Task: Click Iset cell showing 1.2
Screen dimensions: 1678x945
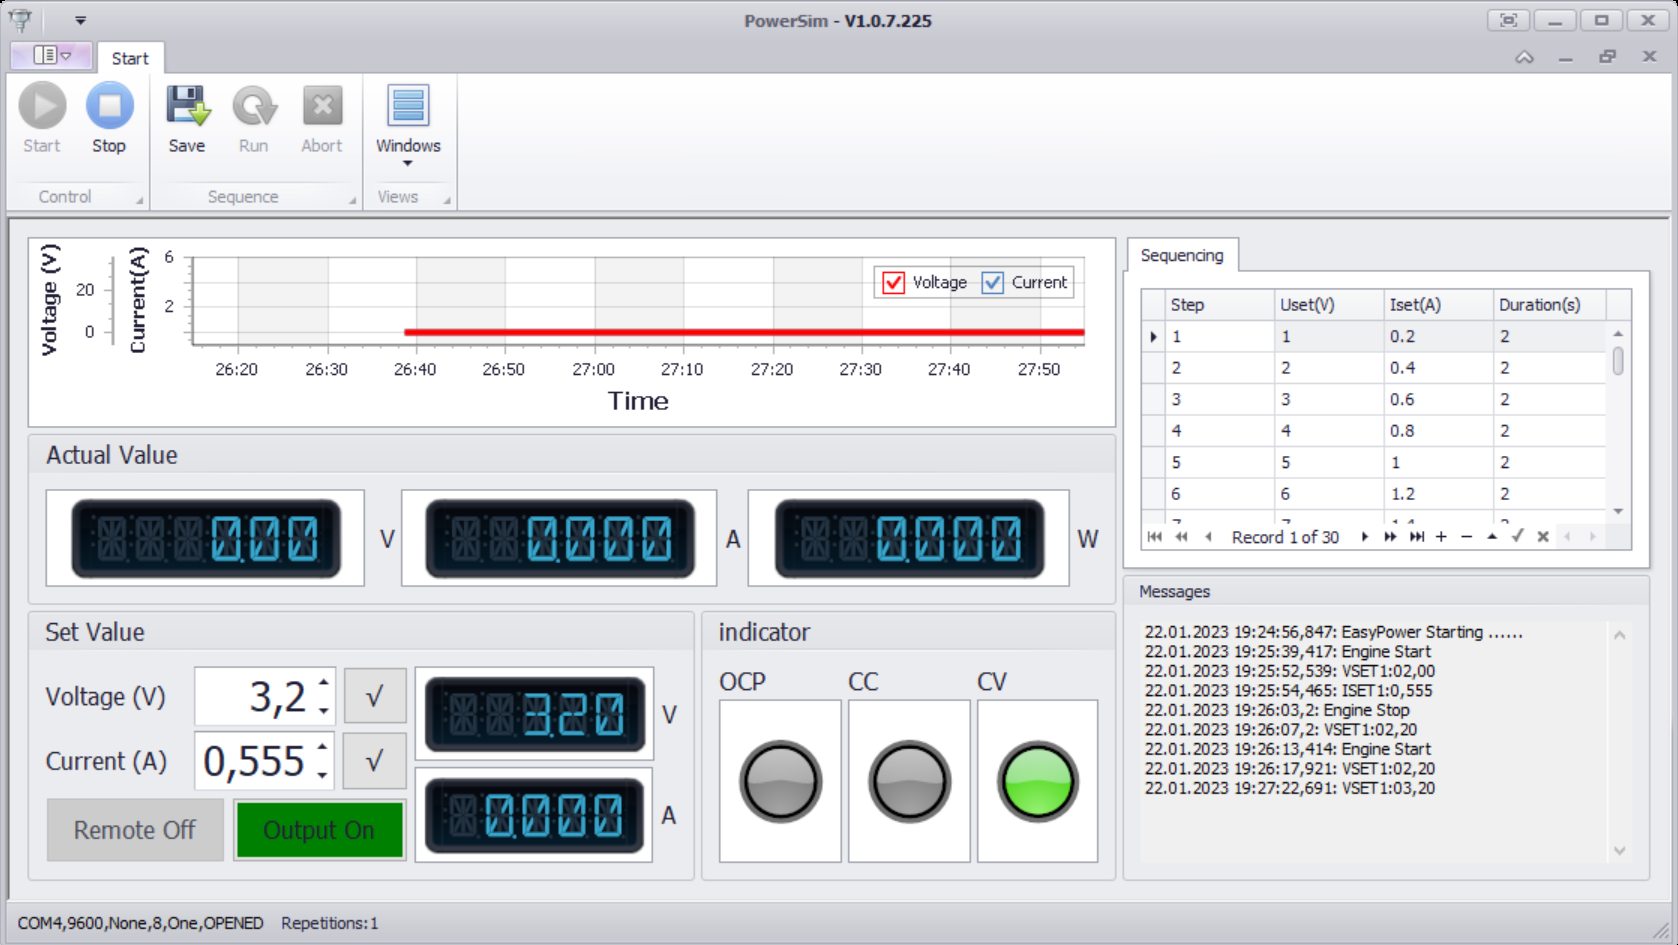Action: 1439,494
